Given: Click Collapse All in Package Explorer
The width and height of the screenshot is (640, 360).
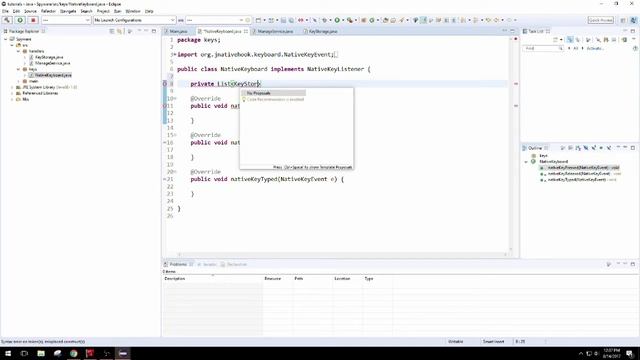Looking at the screenshot, I should click(112, 31).
